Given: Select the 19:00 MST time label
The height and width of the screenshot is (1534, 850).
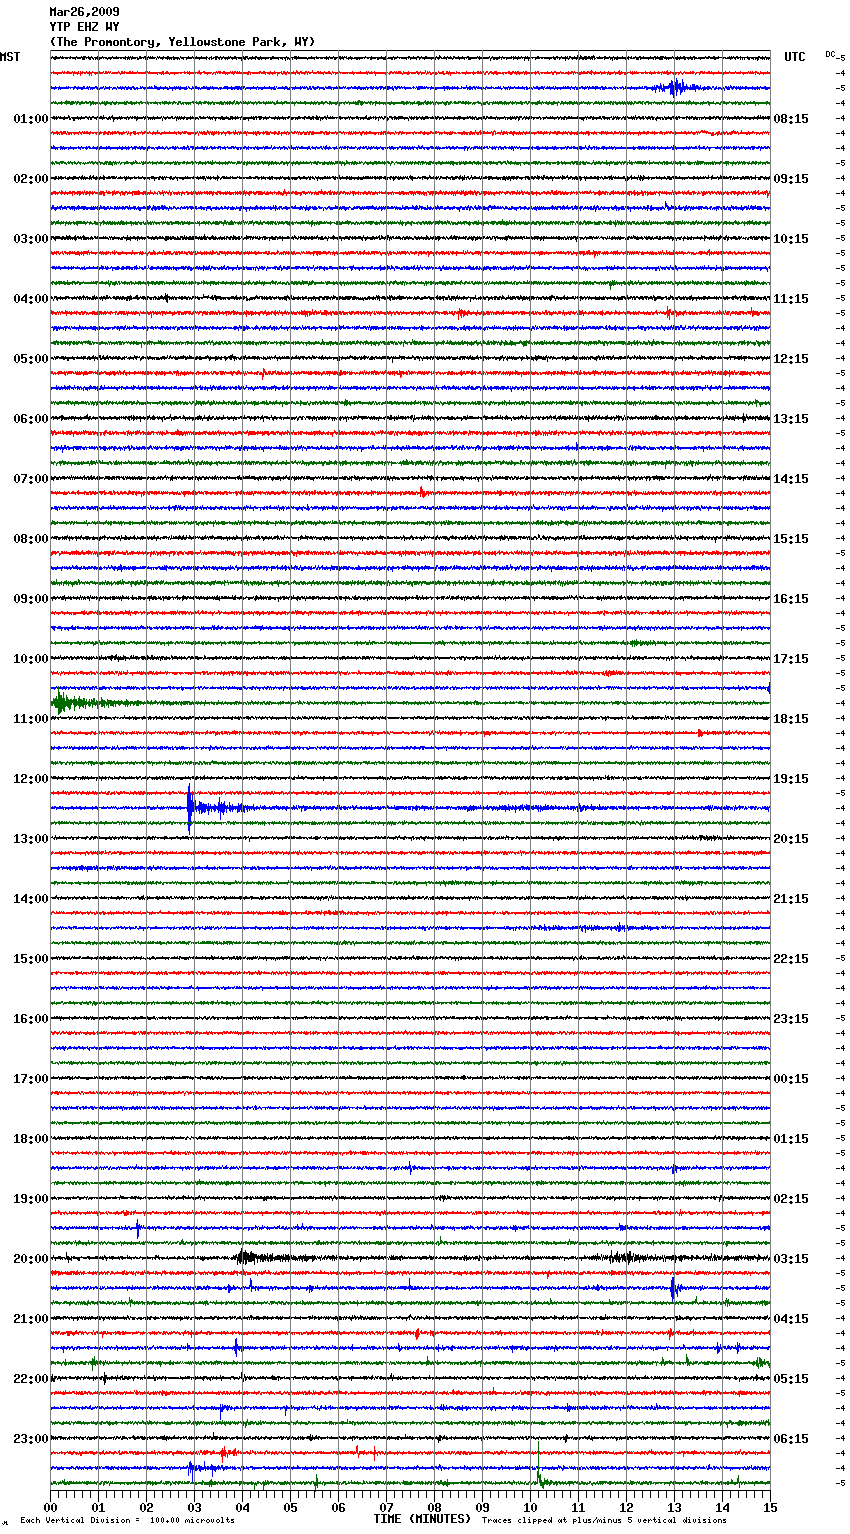Looking at the screenshot, I should (x=31, y=1199).
